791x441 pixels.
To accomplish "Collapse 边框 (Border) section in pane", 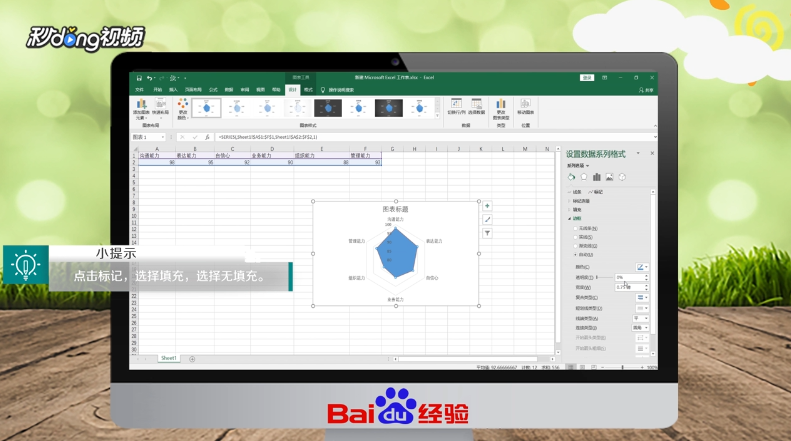I will coord(575,218).
